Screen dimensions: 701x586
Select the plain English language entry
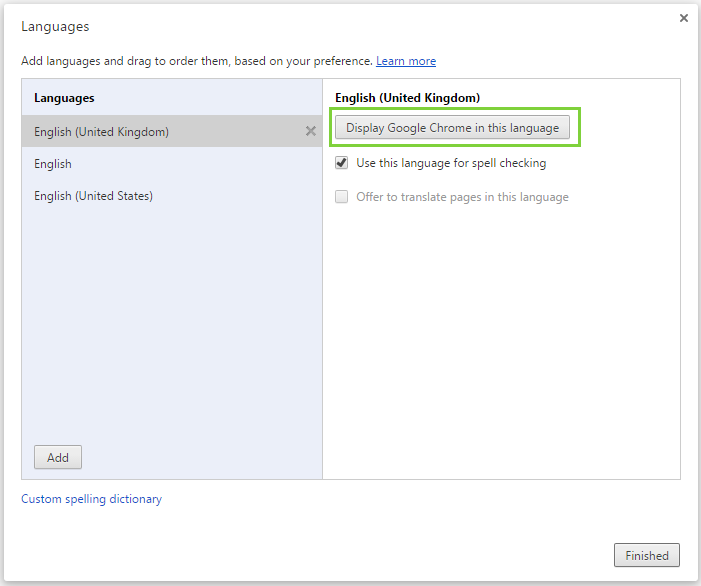pos(53,164)
